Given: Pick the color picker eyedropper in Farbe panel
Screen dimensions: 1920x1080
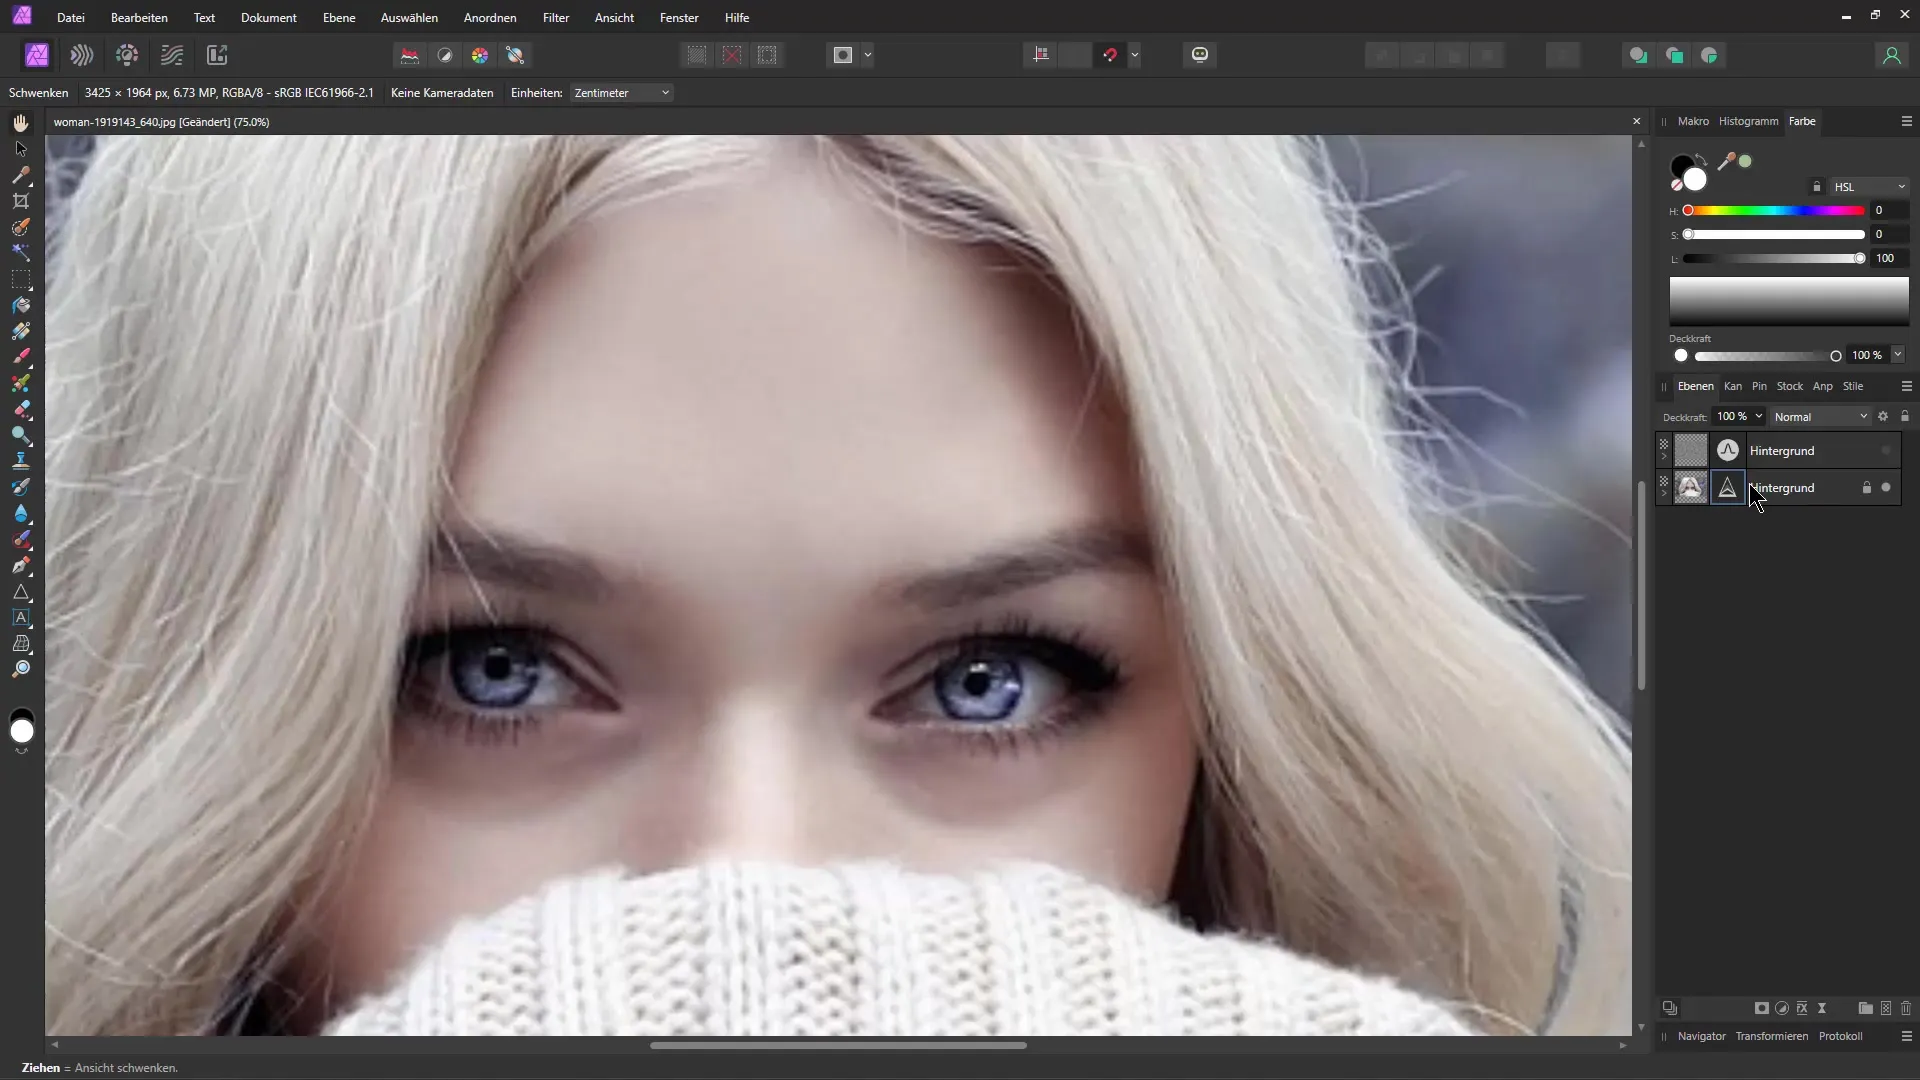Looking at the screenshot, I should pyautogui.click(x=1725, y=162).
